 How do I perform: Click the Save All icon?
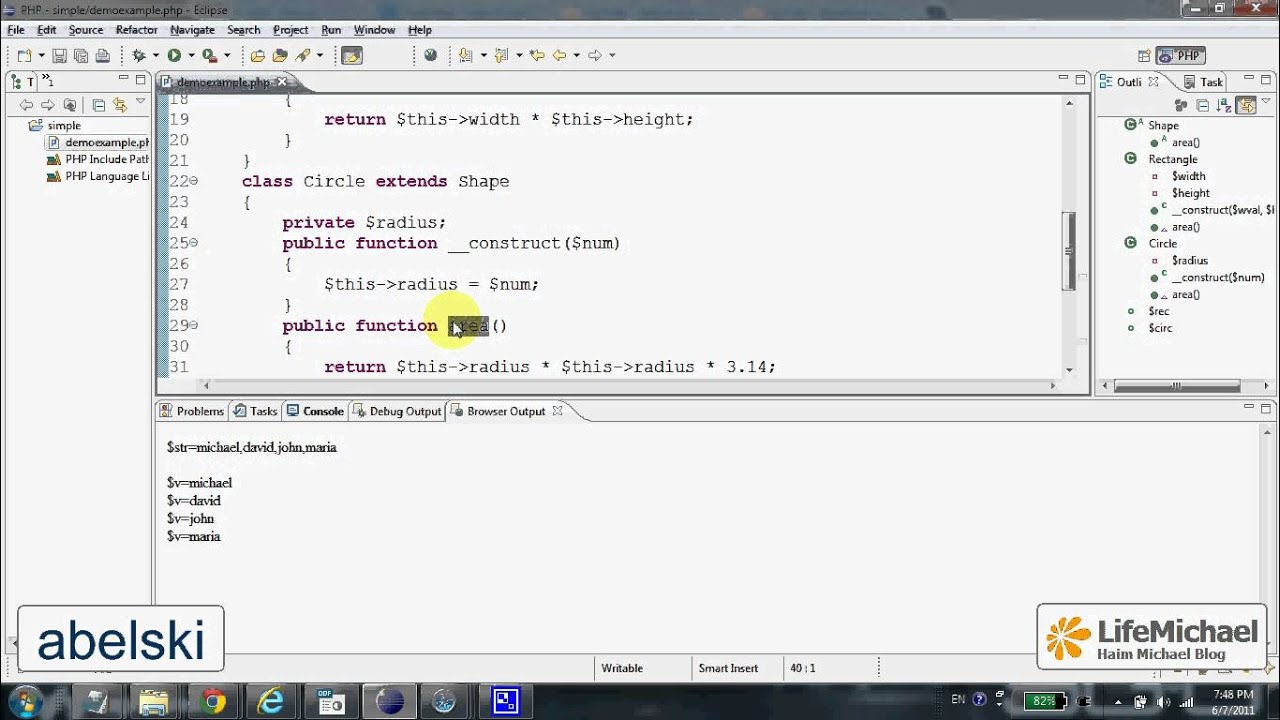(80, 56)
